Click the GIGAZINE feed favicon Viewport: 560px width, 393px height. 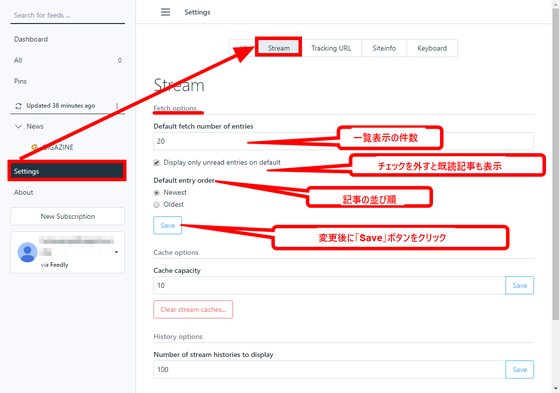click(35, 147)
